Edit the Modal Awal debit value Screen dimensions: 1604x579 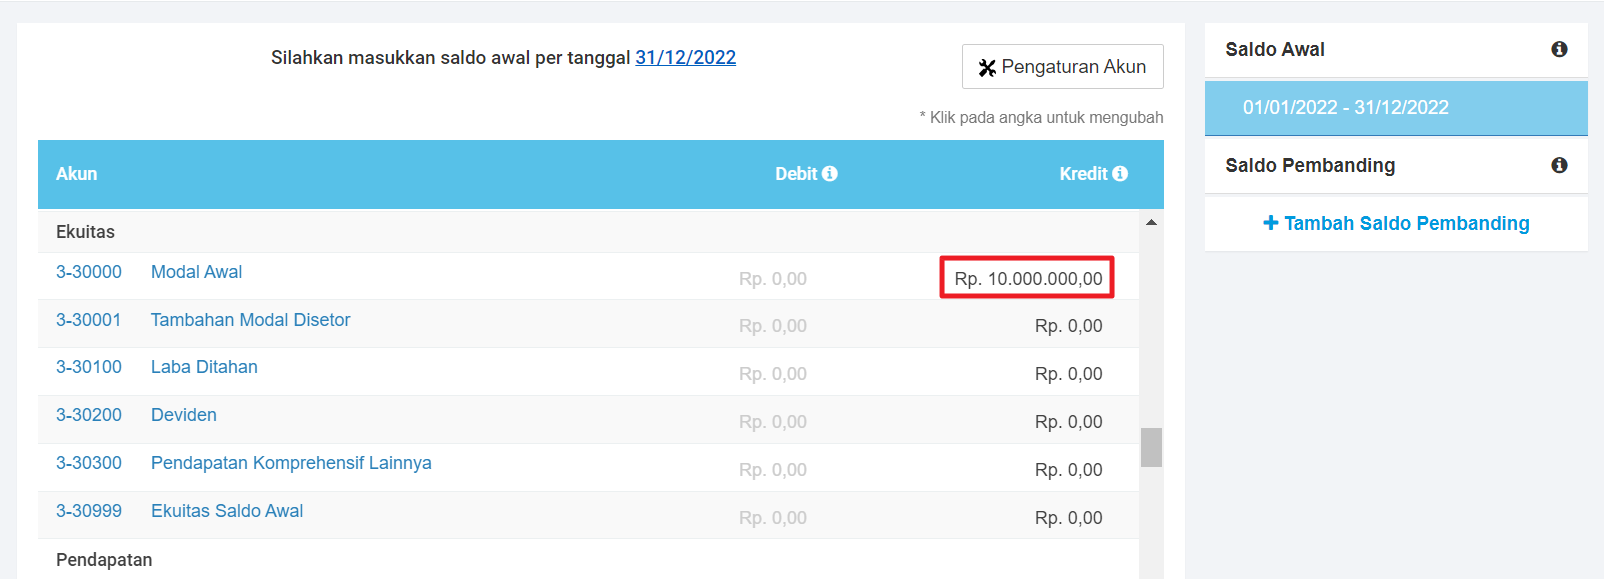coord(772,279)
